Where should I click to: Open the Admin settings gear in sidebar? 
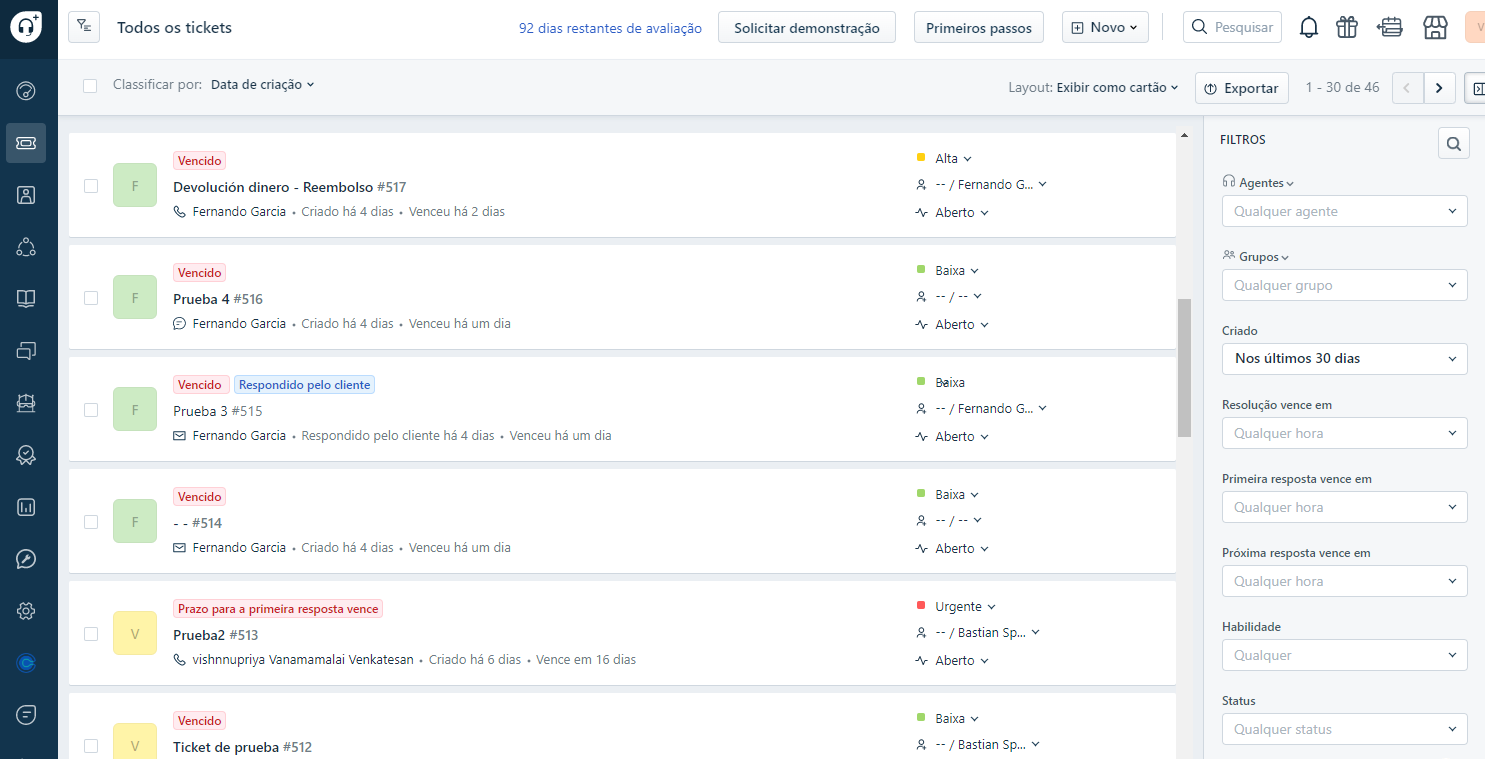27,611
